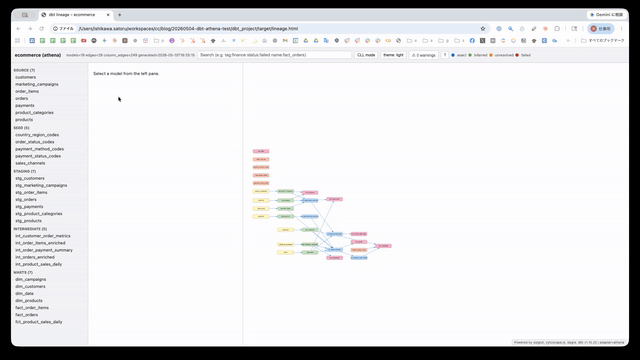Focus the lineage search box
This screenshot has height=360, width=640.
click(274, 55)
